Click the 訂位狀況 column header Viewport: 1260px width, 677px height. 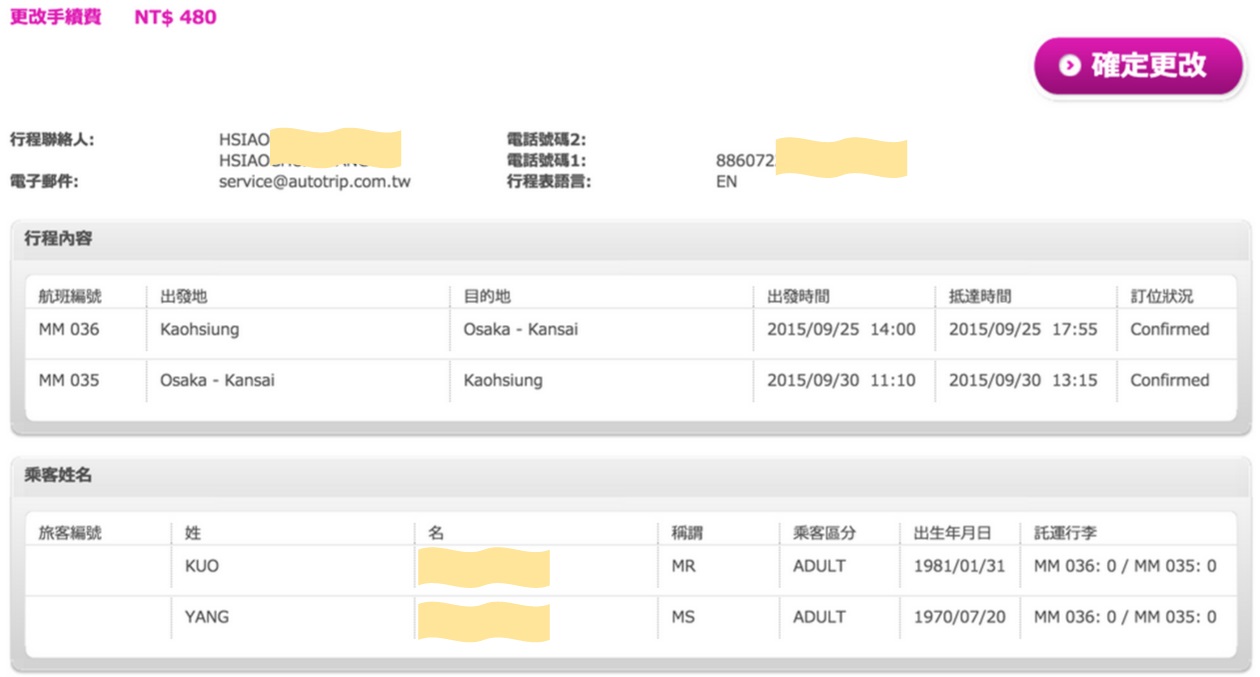coord(1161,296)
